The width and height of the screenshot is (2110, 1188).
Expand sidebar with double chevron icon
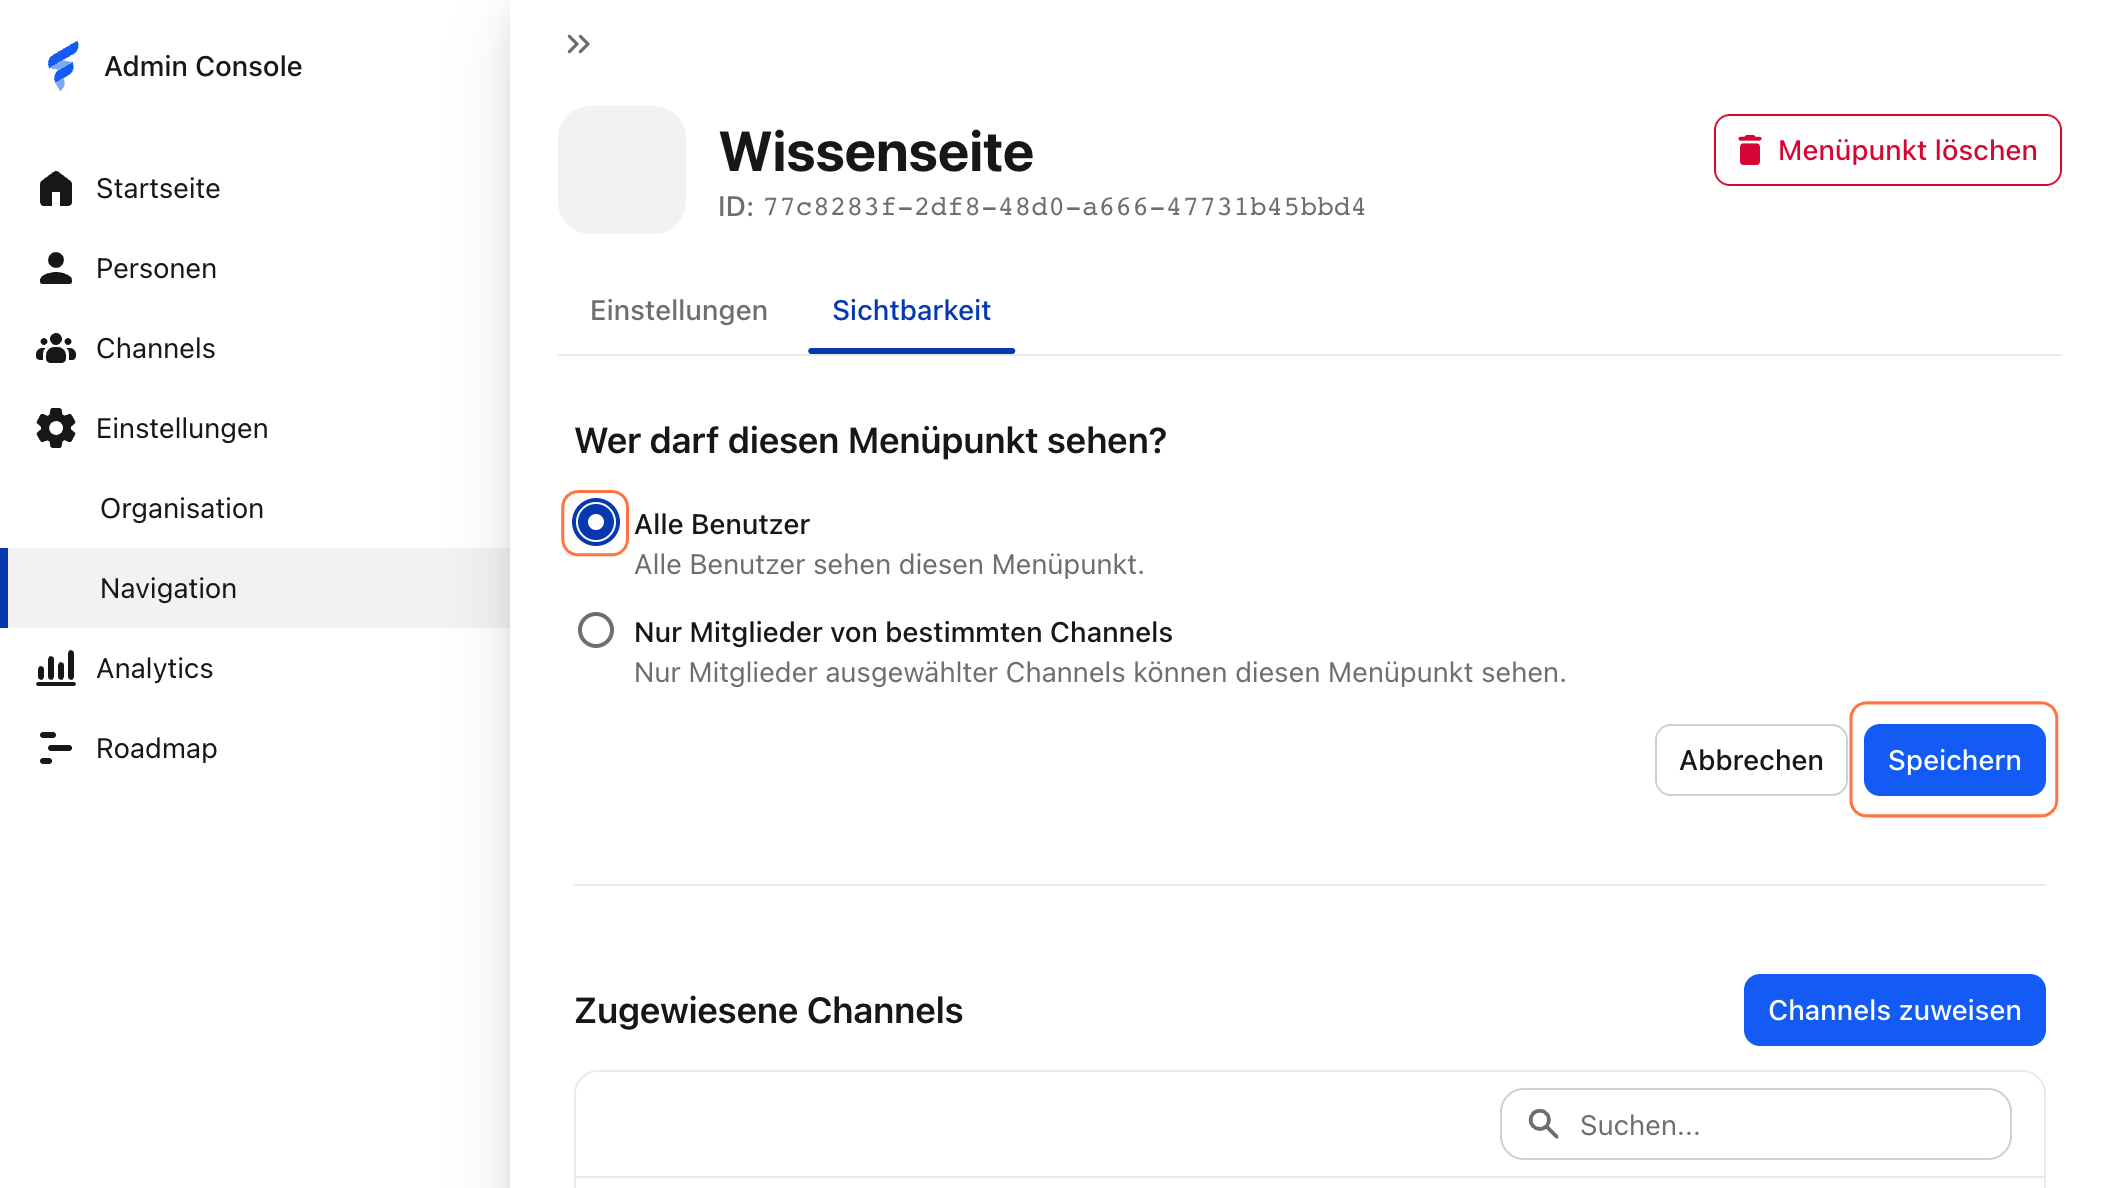click(x=578, y=44)
